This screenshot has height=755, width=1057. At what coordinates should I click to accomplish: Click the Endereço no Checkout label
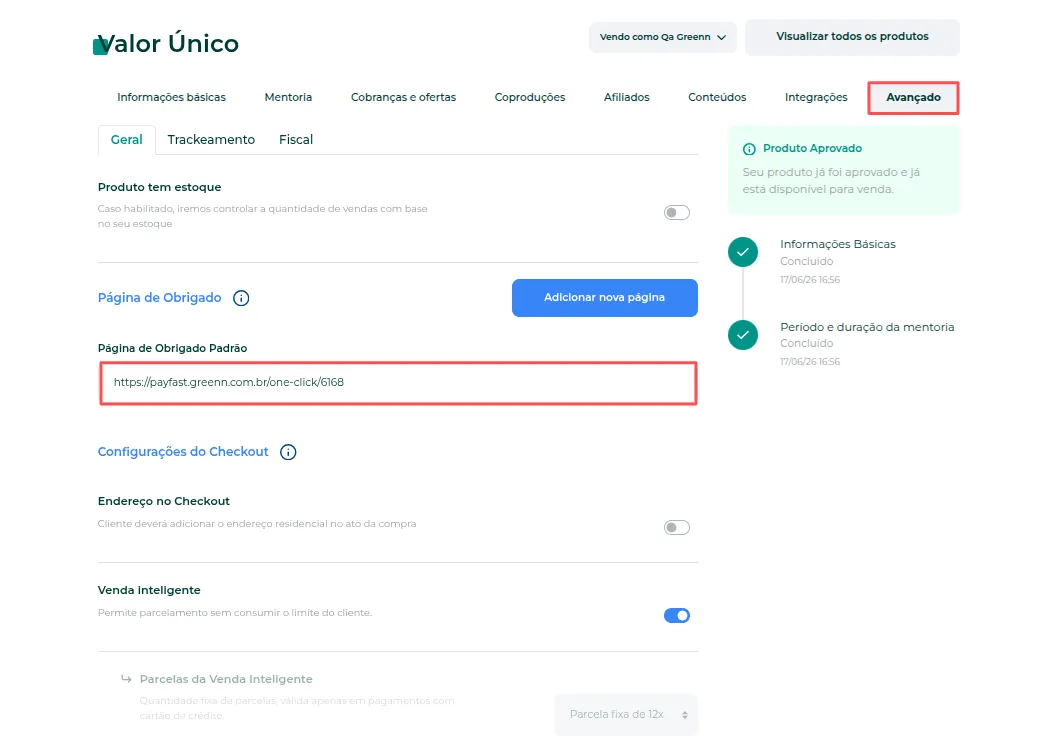click(x=164, y=501)
